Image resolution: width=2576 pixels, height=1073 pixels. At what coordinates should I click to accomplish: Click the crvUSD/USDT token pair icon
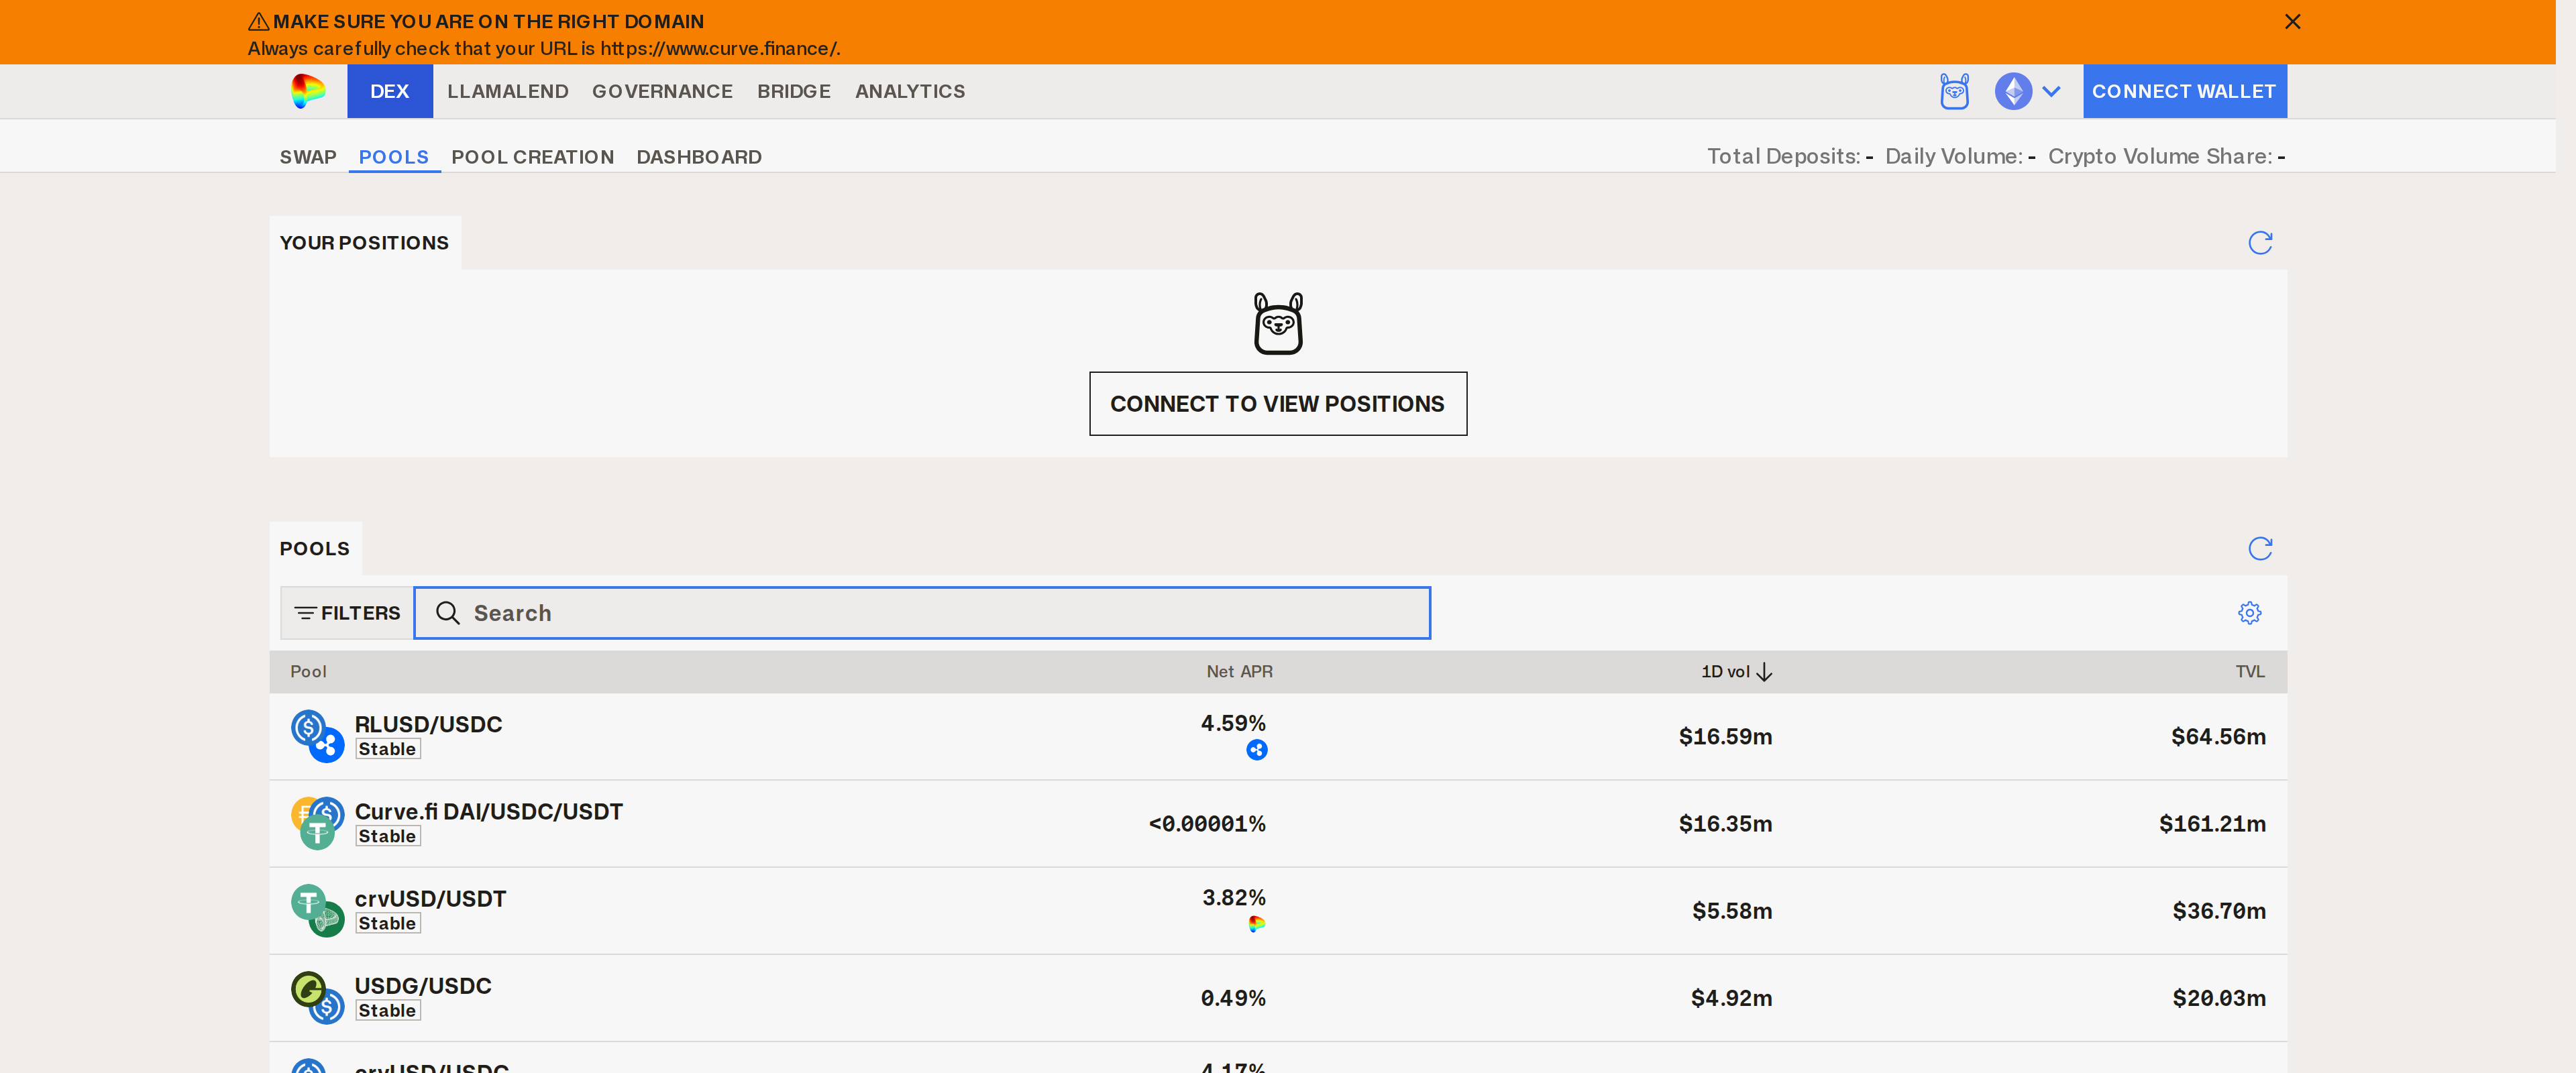click(x=317, y=910)
